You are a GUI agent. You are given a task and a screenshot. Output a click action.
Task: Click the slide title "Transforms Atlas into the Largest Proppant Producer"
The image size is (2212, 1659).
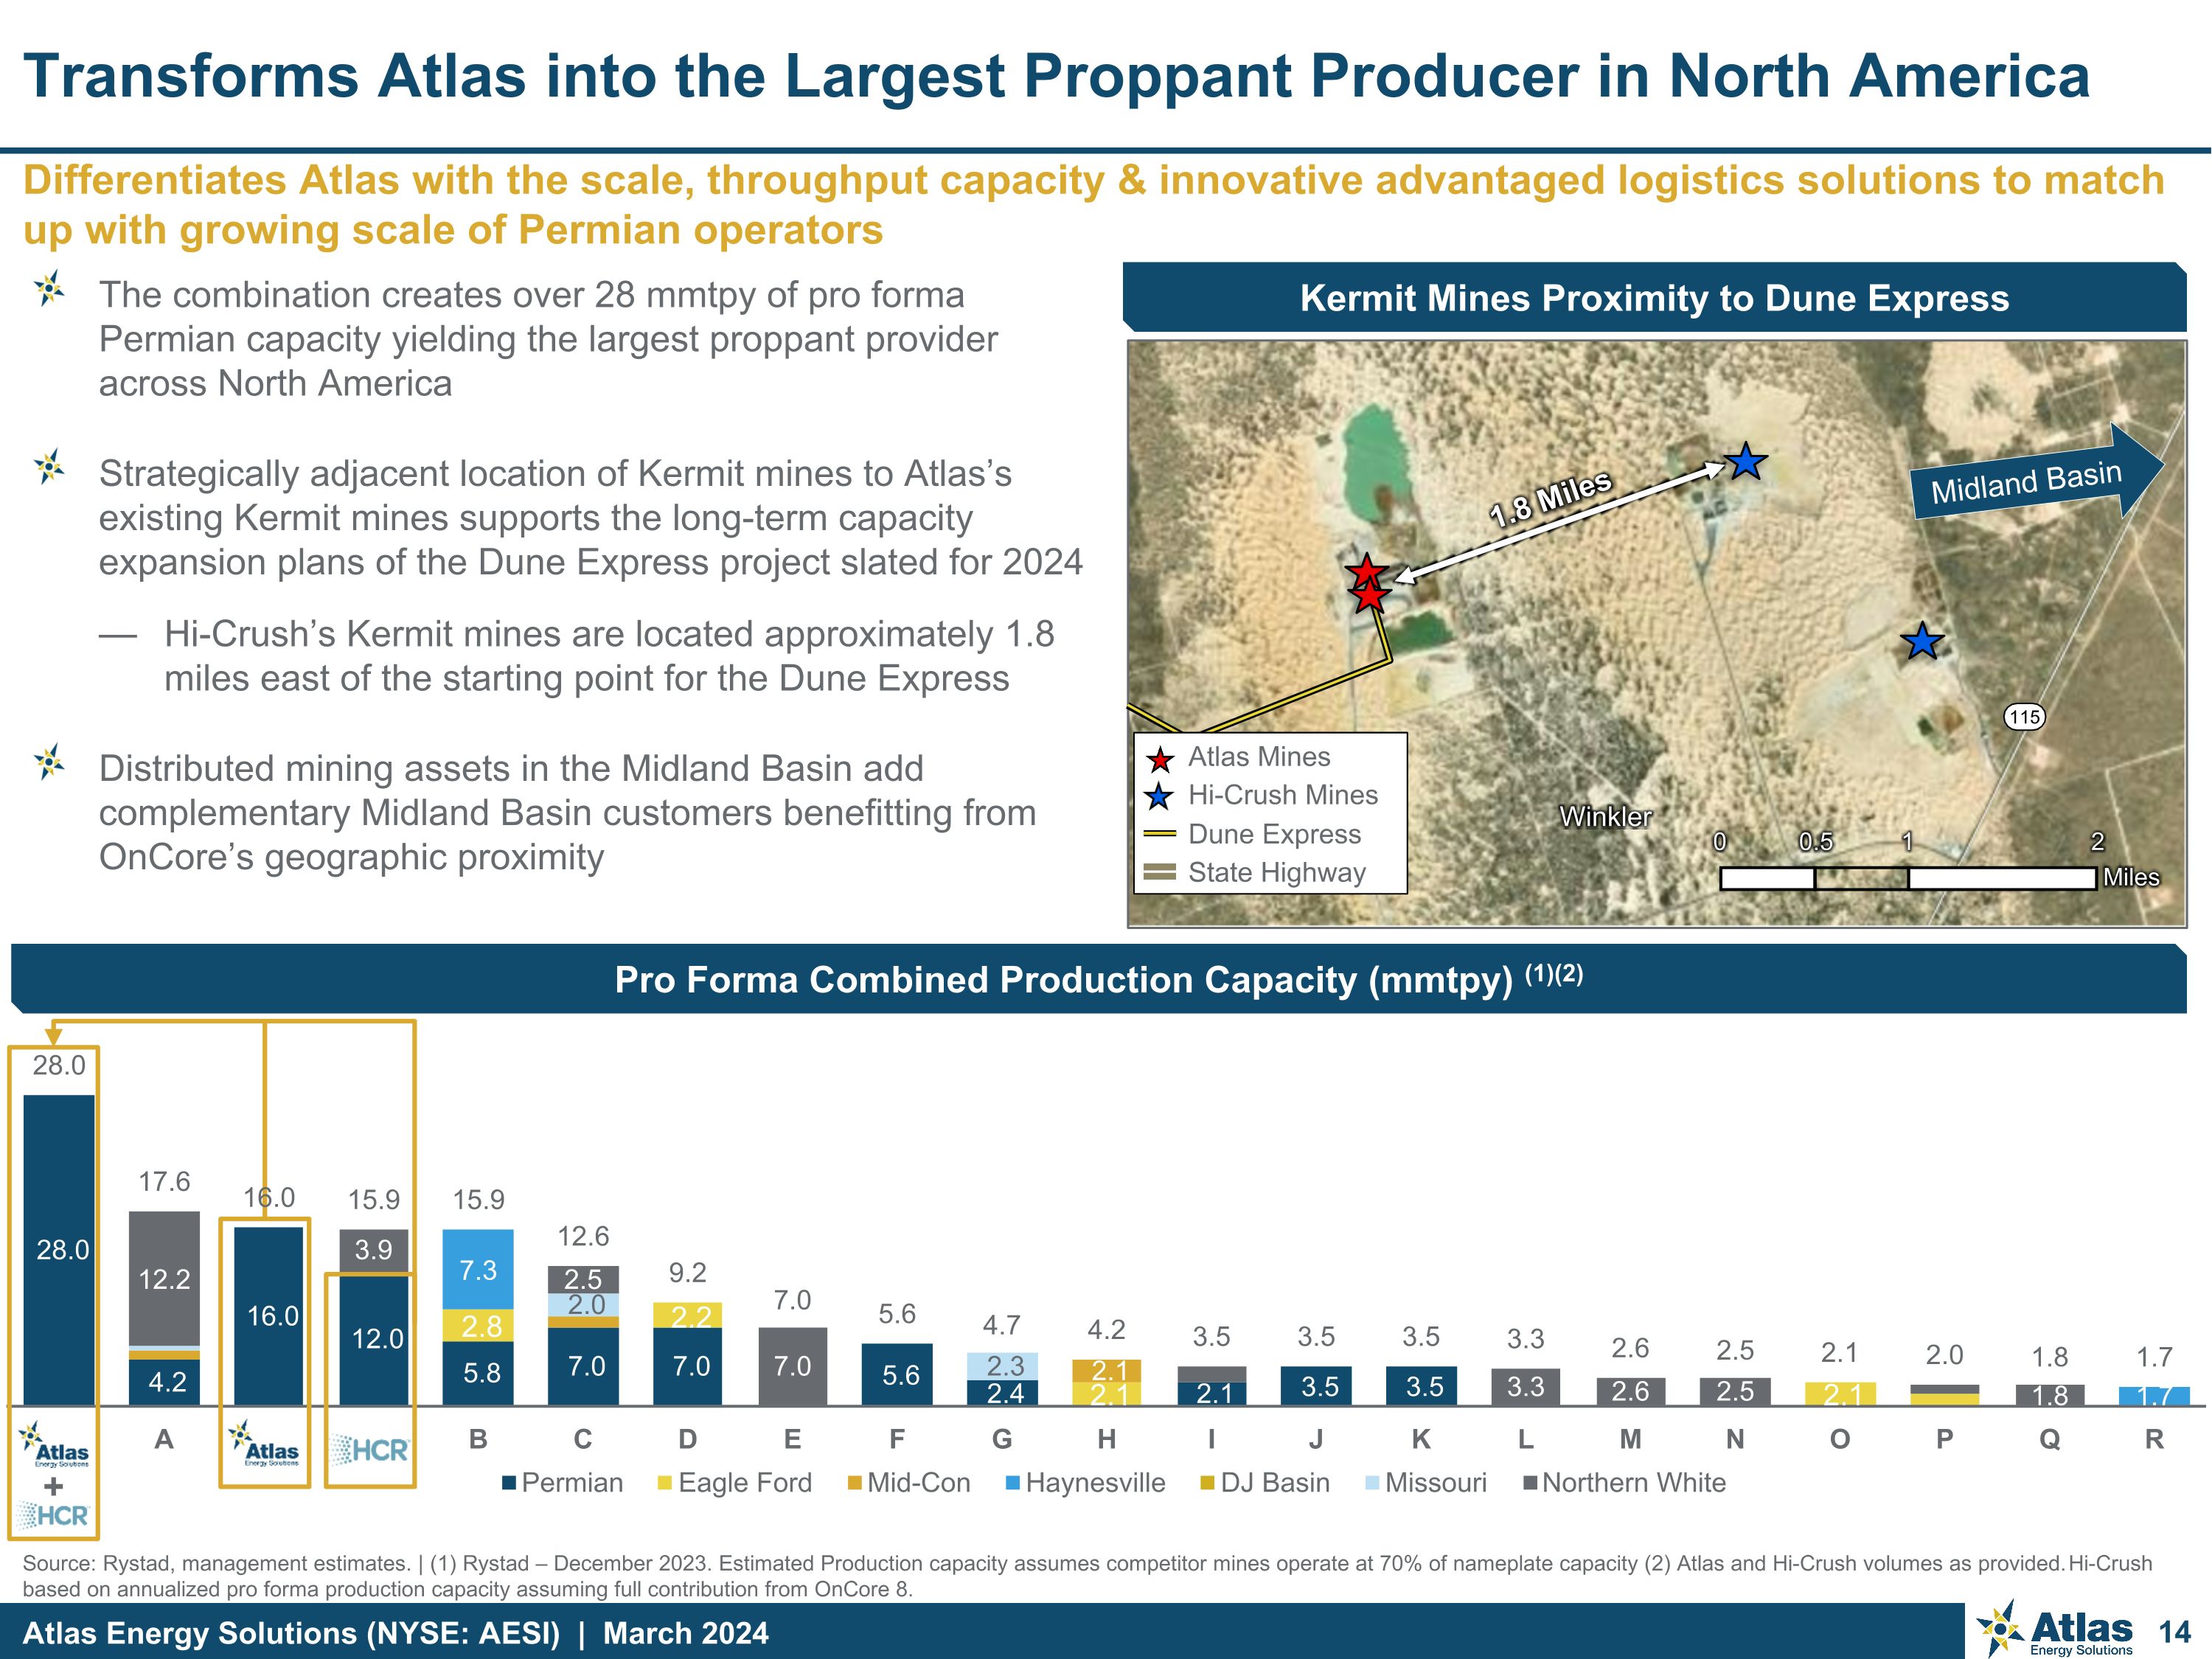[1057, 76]
